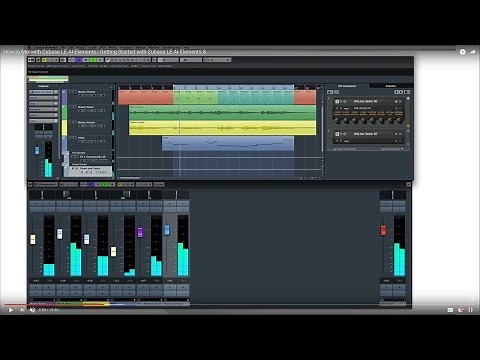Solo the Stereo Vocals track
The height and width of the screenshot is (360, 480).
click(x=75, y=122)
